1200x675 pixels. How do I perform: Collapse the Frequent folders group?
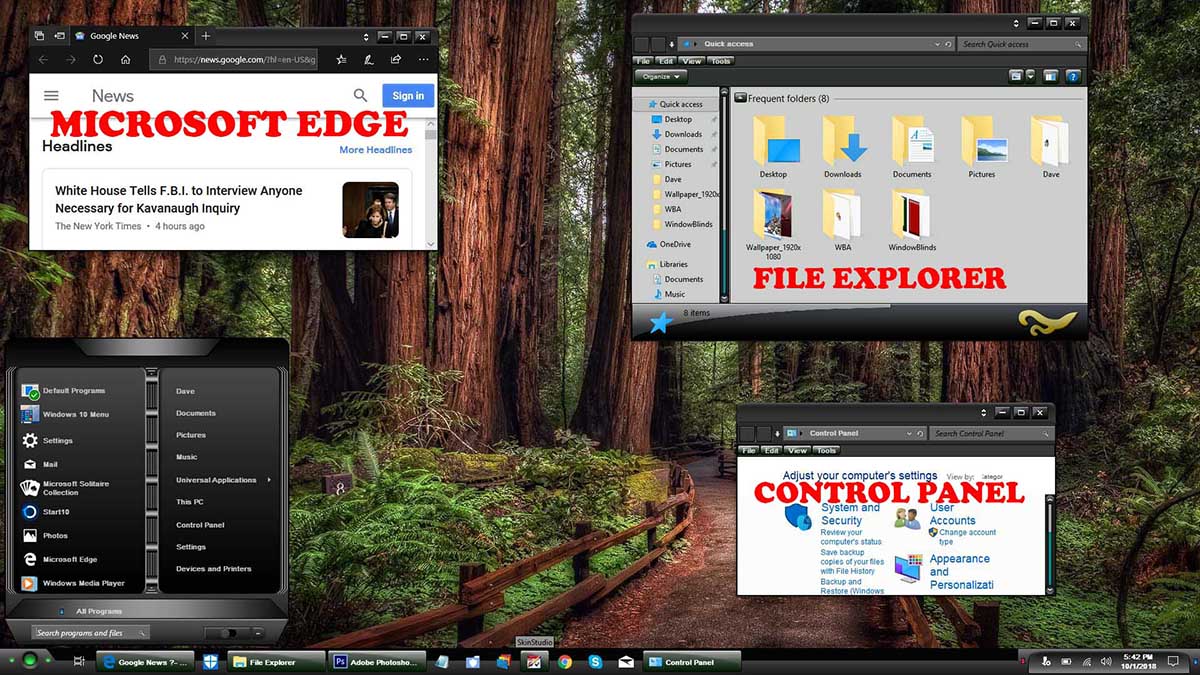pos(740,98)
